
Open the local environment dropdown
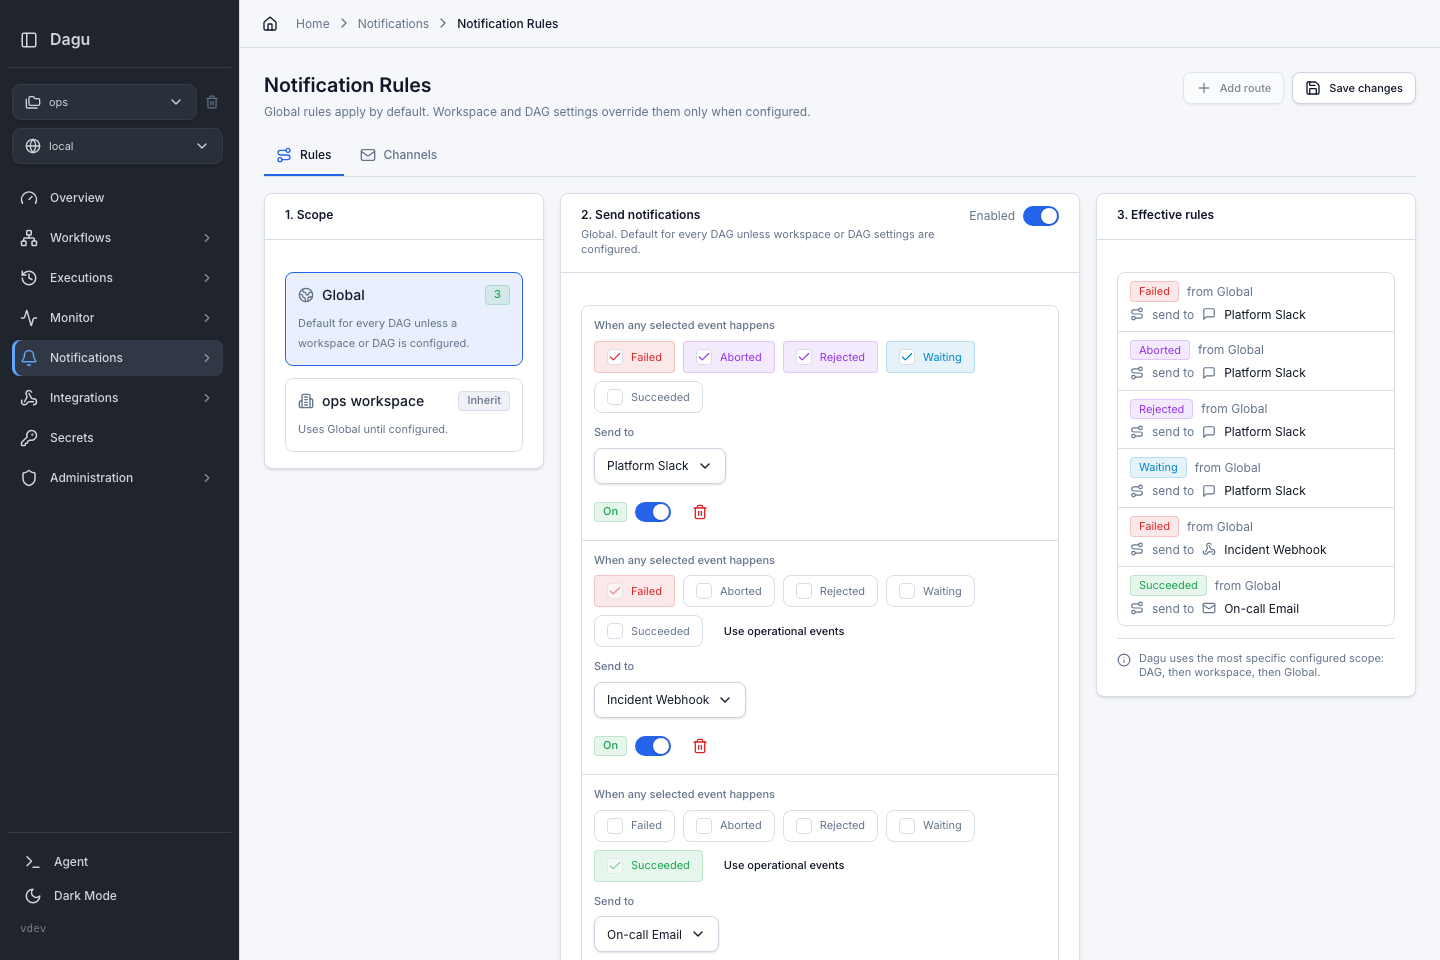pyautogui.click(x=117, y=146)
